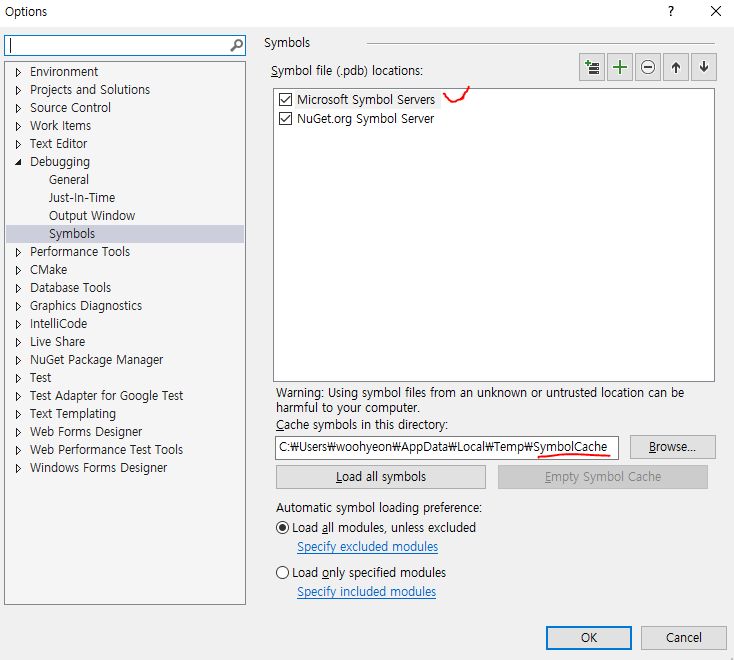Expand the Source Control node

pos(18,108)
